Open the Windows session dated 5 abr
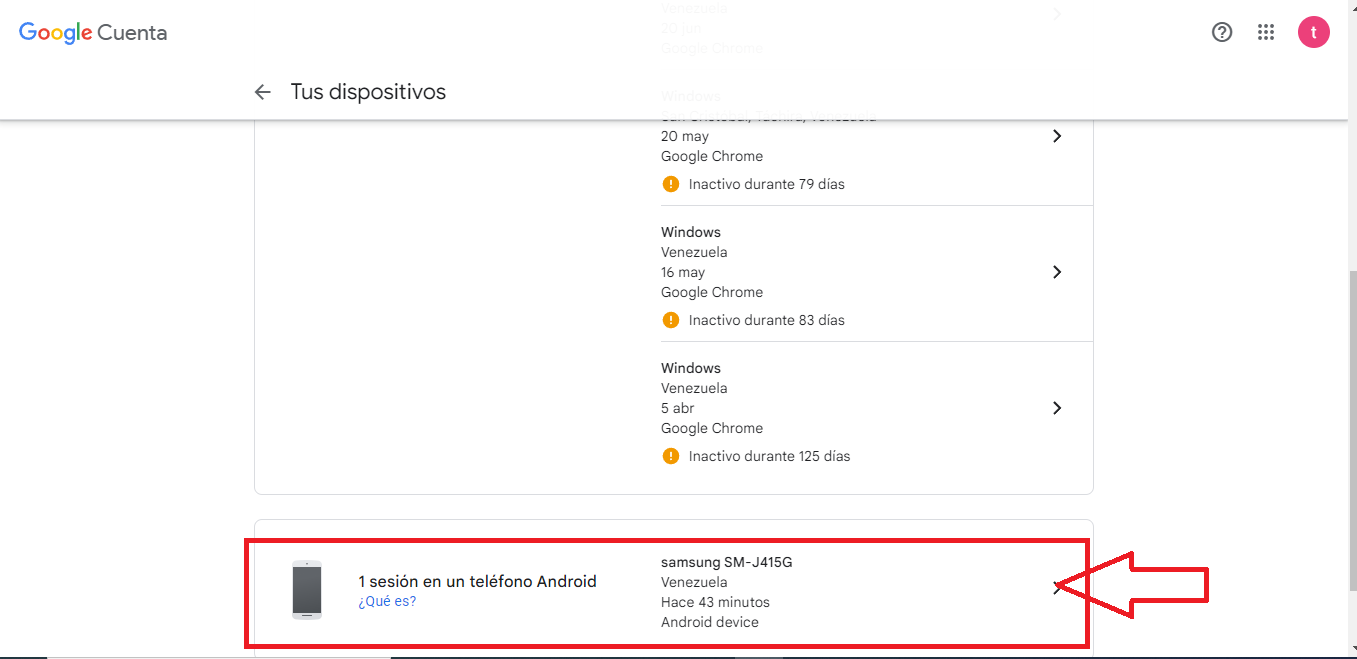This screenshot has height=659, width=1357. 1057,408
